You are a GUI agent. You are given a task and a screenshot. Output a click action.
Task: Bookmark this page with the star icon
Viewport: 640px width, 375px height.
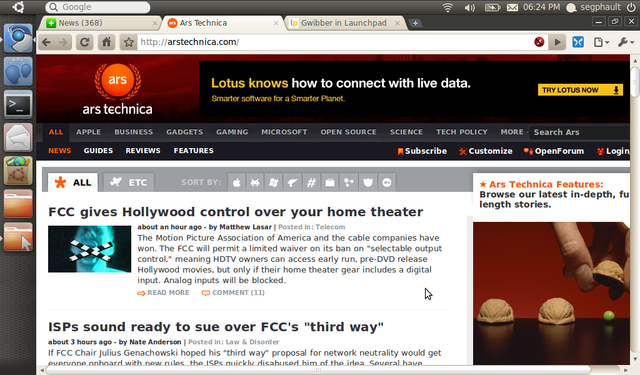click(129, 42)
